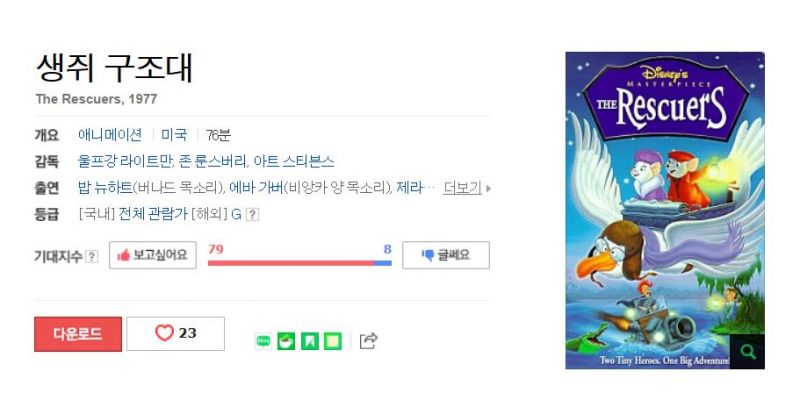800x400 pixels.
Task: Expand the cast list with 더보기
Action: pyautogui.click(x=462, y=188)
